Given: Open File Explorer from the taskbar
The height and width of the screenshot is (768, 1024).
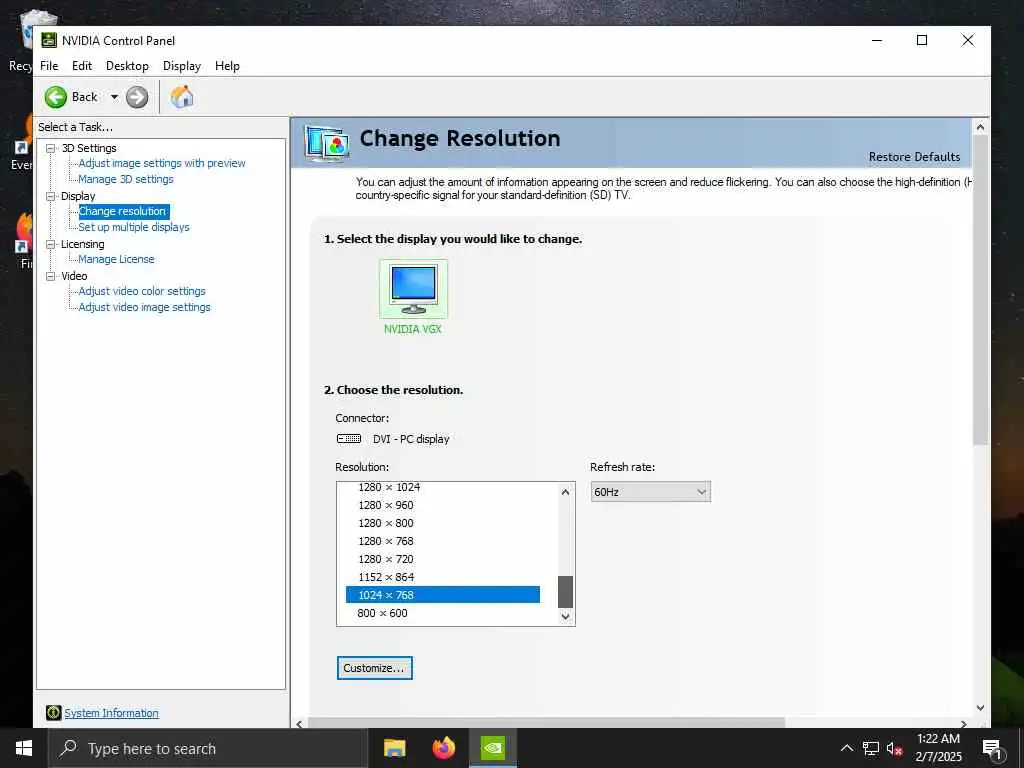Looking at the screenshot, I should point(394,748).
